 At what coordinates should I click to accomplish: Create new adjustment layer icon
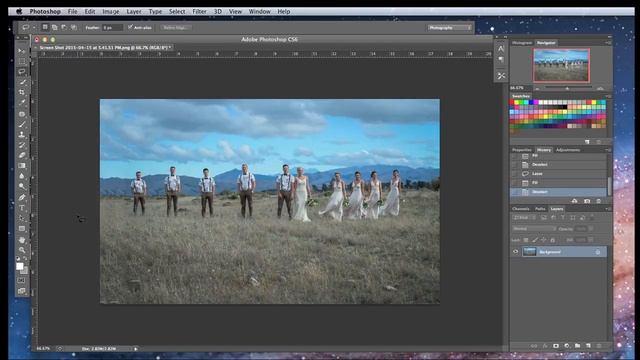tap(567, 346)
